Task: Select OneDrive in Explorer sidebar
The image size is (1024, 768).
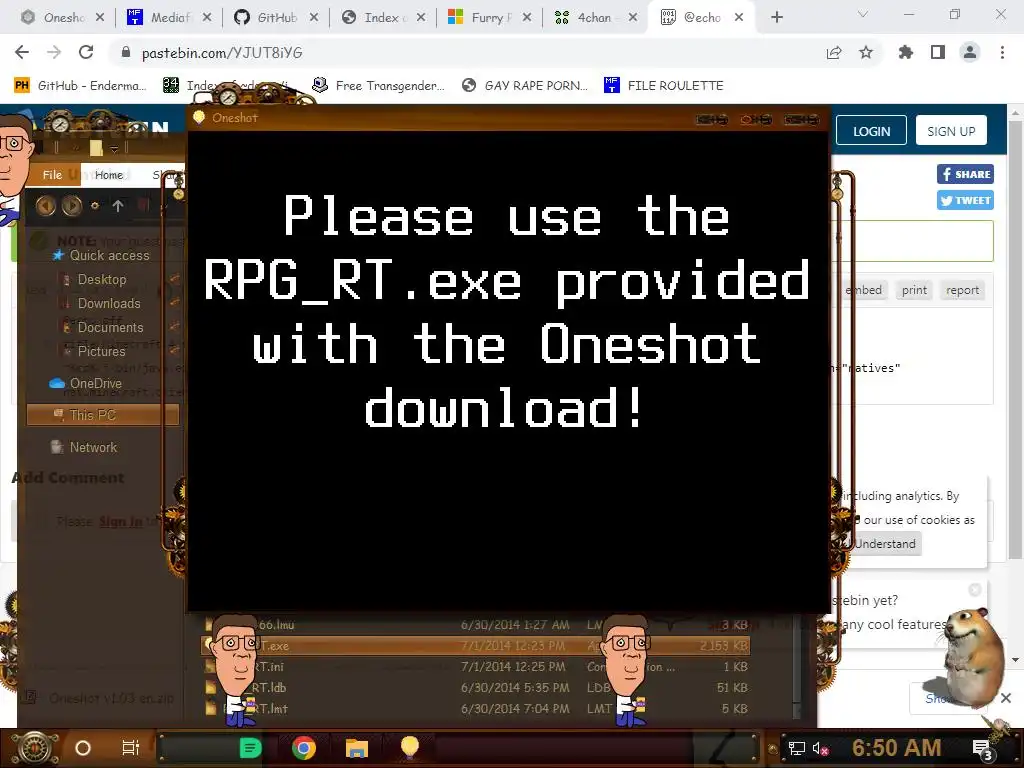Action: [x=86, y=383]
